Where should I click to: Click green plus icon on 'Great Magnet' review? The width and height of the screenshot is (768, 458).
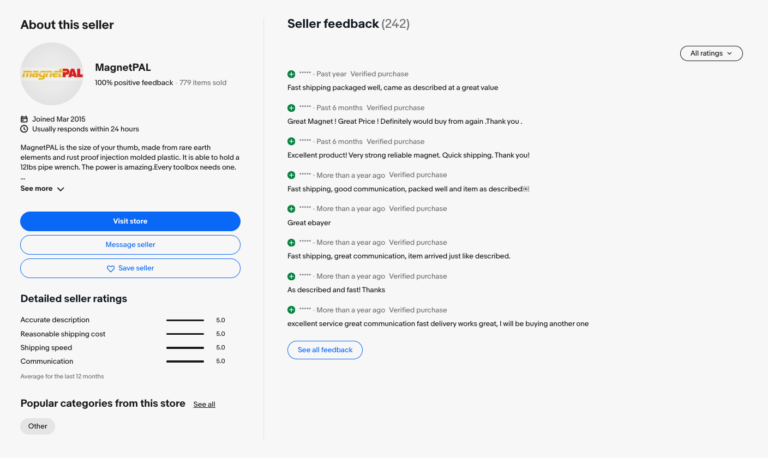[x=291, y=108]
